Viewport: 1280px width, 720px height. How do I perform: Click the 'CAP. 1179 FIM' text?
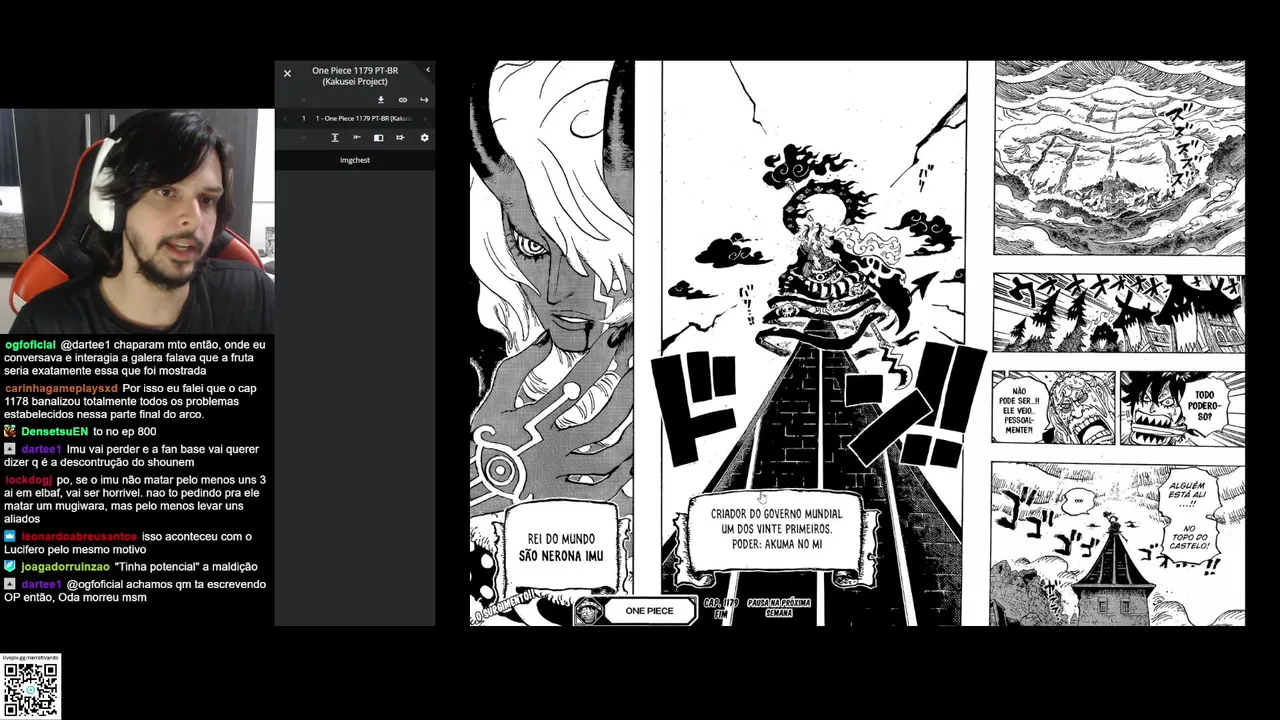(x=721, y=608)
